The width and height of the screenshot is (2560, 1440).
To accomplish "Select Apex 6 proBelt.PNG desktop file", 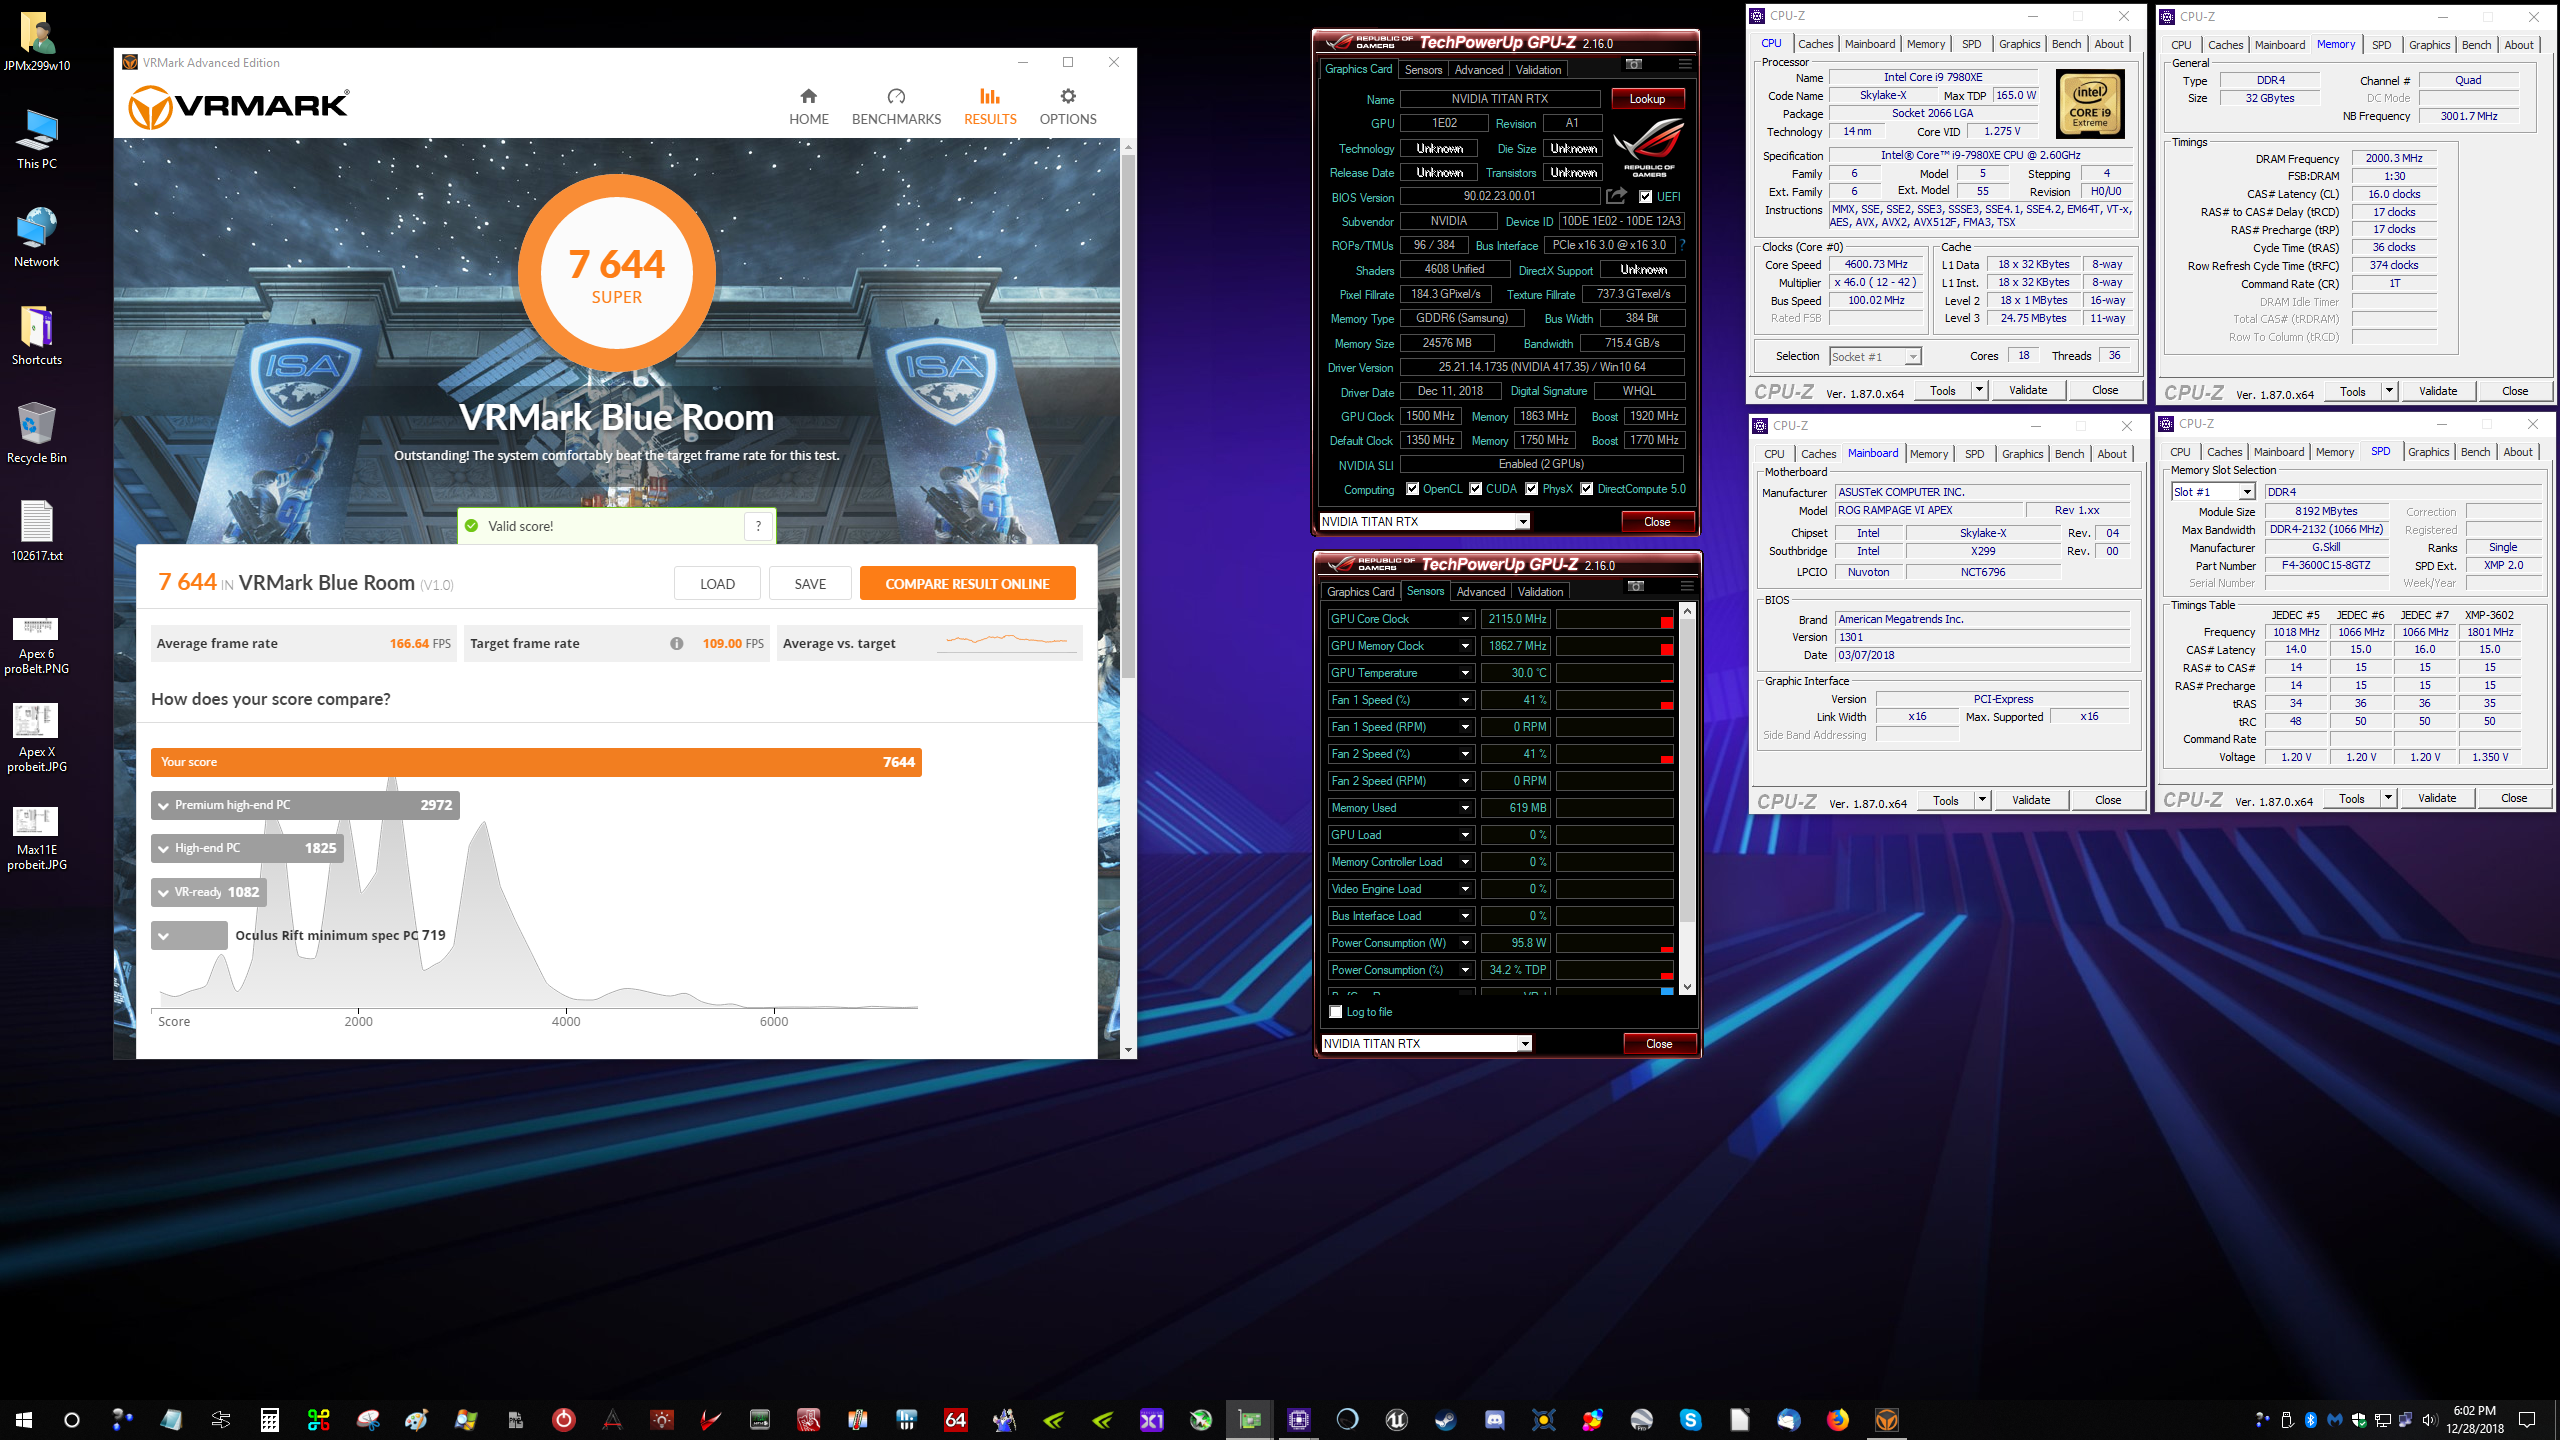I will pos(37,645).
